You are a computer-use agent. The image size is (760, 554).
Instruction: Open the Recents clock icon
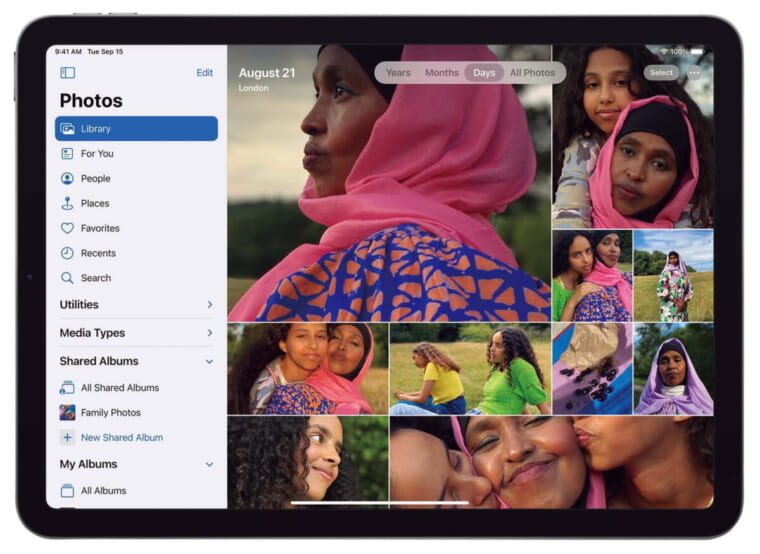pyautogui.click(x=67, y=253)
